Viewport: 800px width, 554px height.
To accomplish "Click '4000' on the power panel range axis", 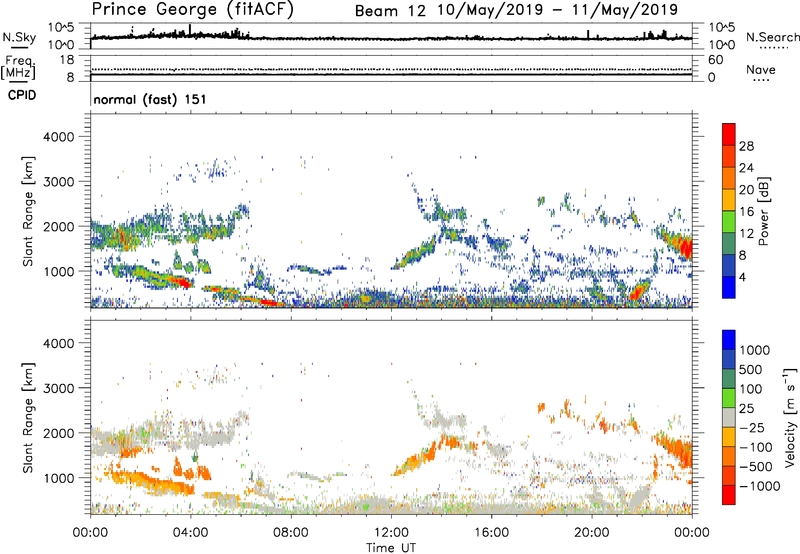I will pyautogui.click(x=59, y=137).
